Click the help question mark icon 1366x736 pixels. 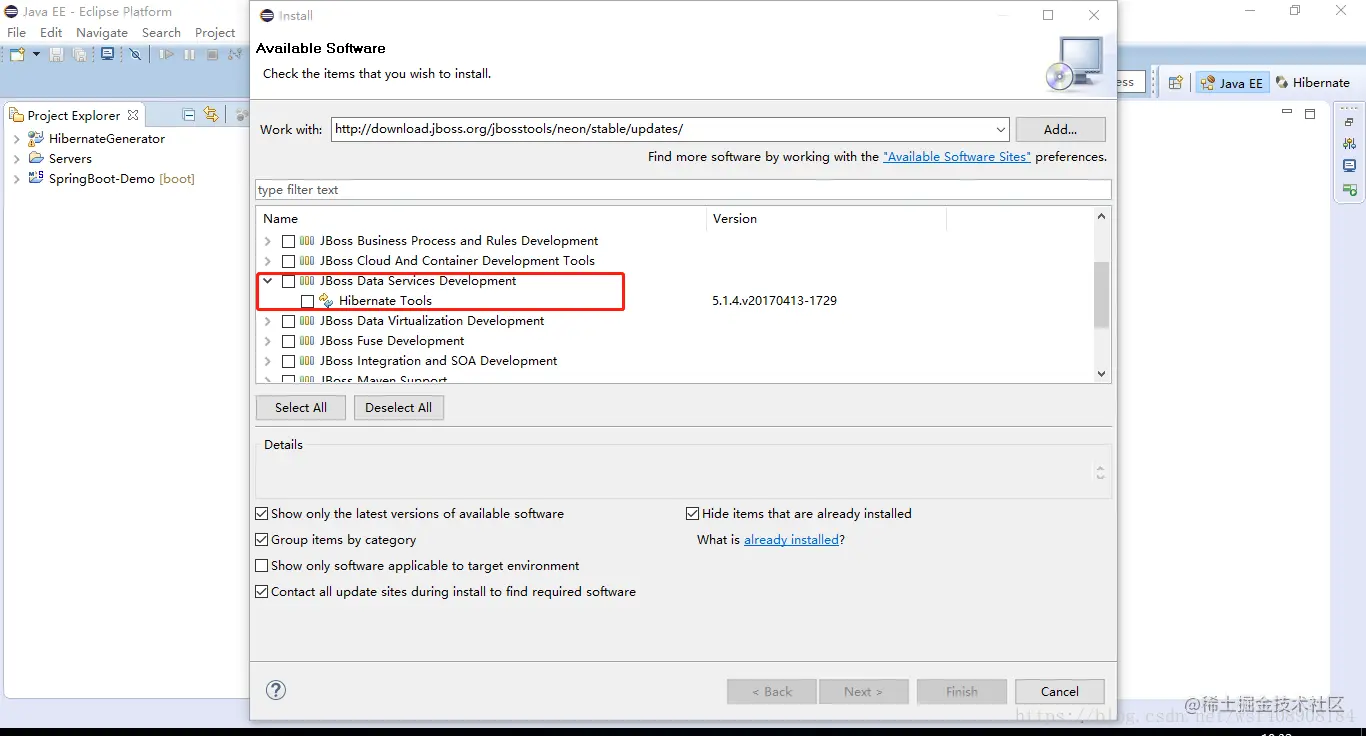tap(276, 690)
